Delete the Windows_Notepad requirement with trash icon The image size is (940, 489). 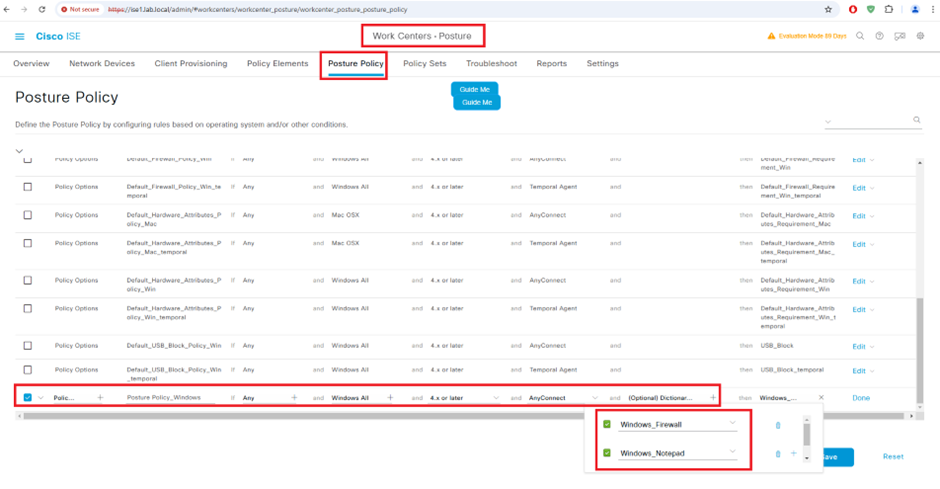tap(778, 454)
